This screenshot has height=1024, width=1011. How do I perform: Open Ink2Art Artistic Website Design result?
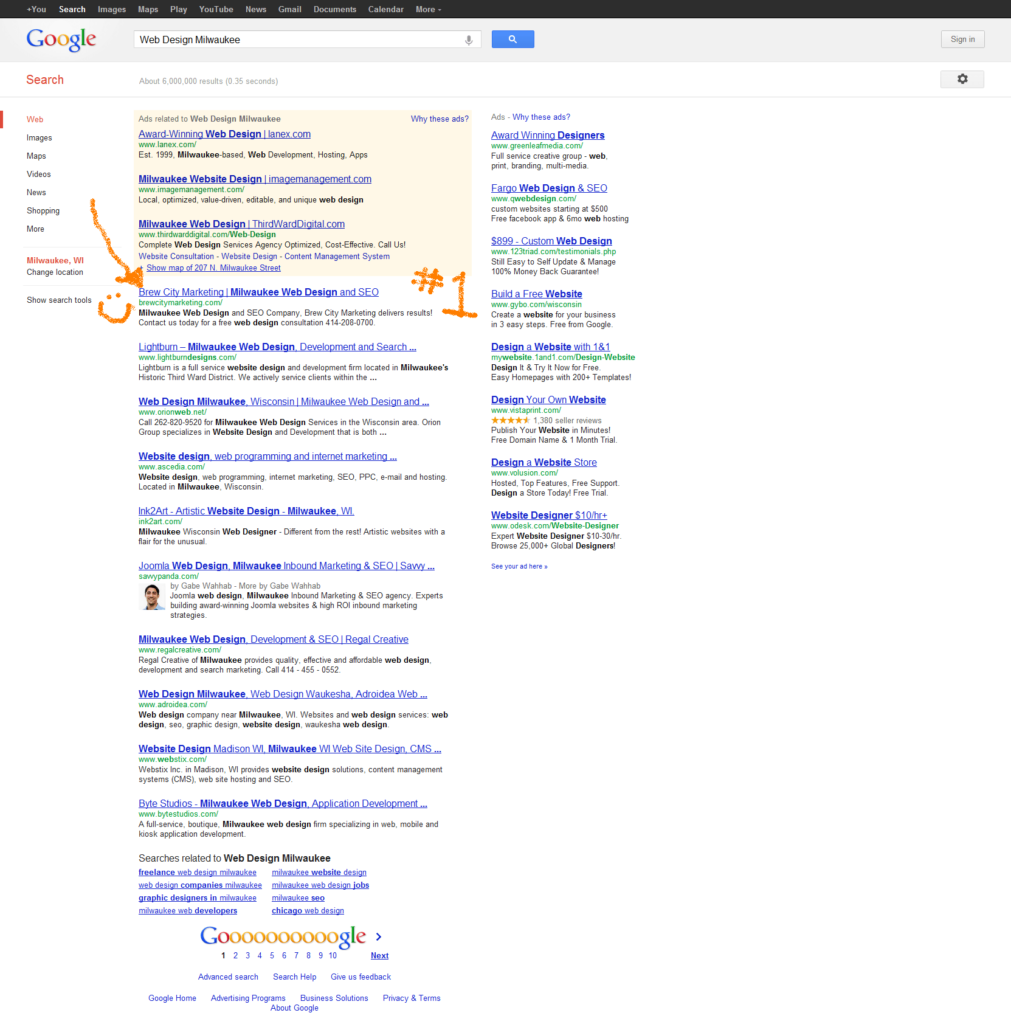pos(246,511)
